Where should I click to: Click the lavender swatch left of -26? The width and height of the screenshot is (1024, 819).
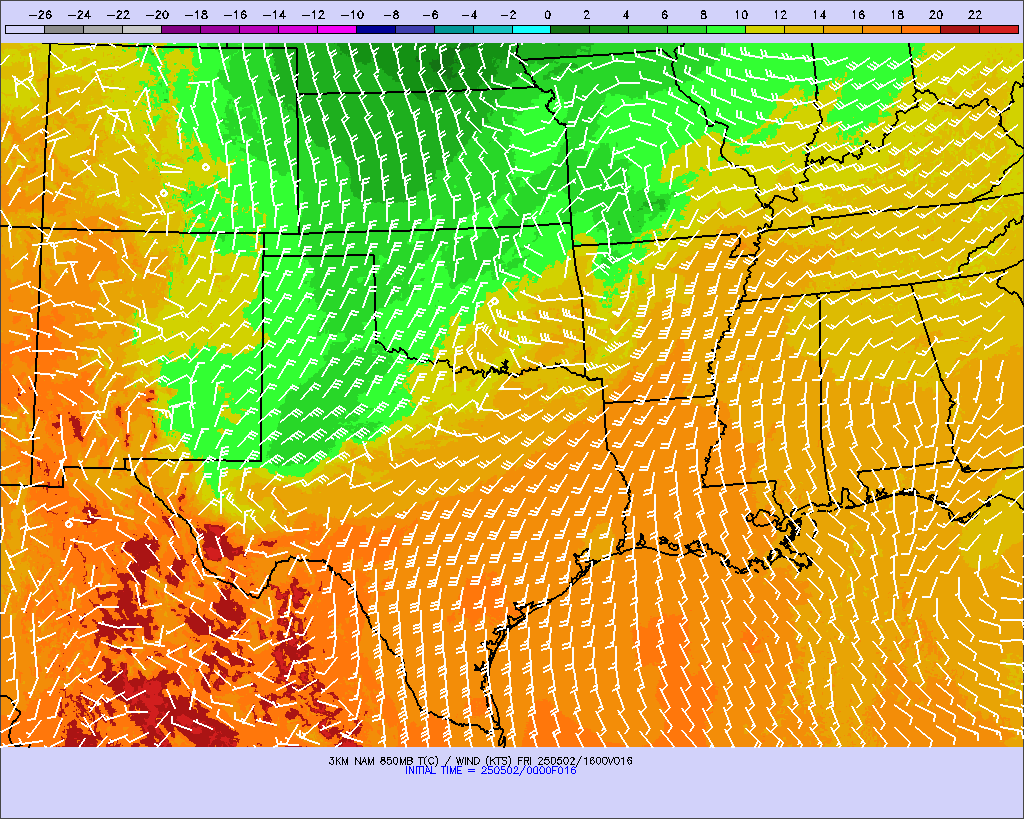coord(25,29)
